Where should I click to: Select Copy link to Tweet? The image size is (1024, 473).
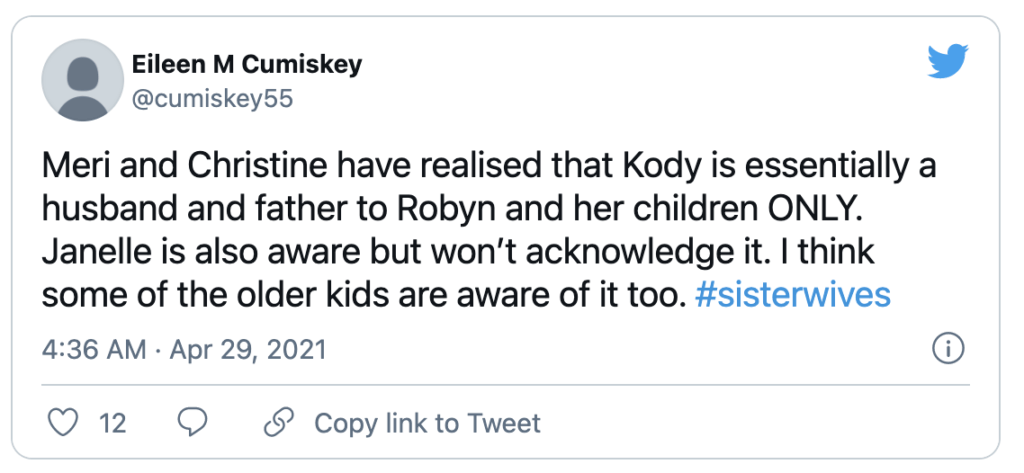[427, 423]
